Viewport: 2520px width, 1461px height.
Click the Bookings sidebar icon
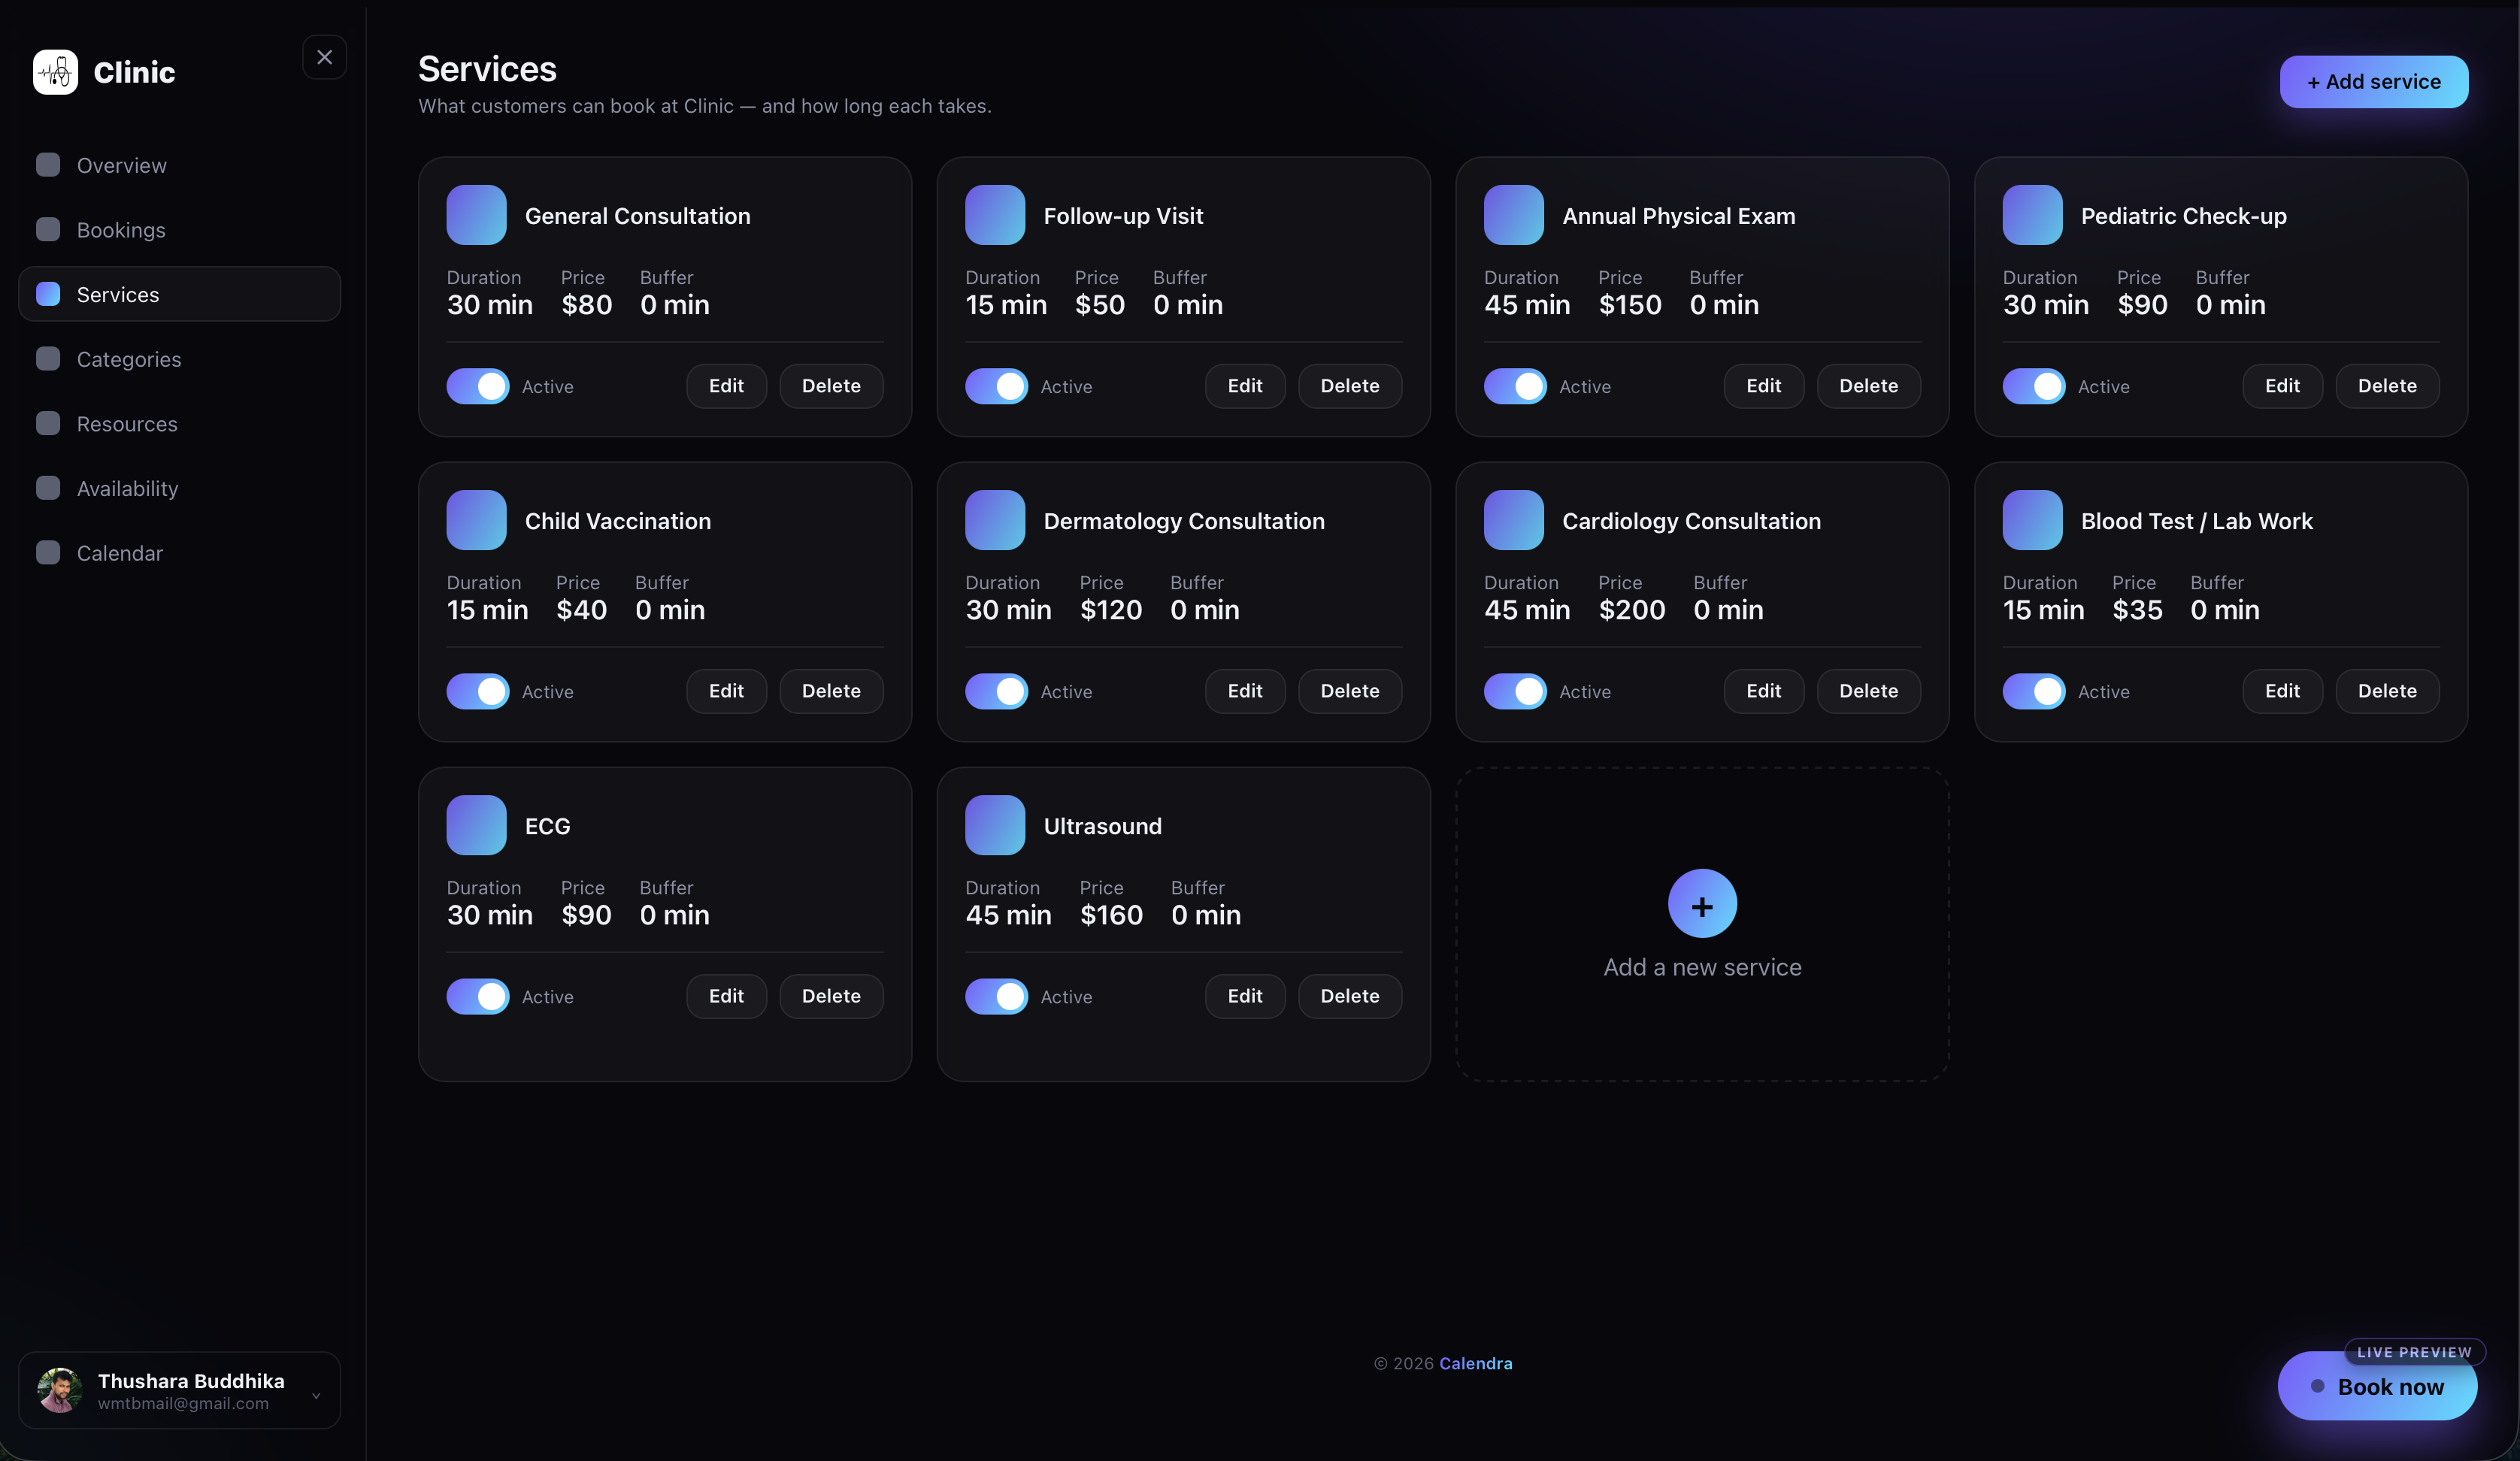tap(48, 229)
